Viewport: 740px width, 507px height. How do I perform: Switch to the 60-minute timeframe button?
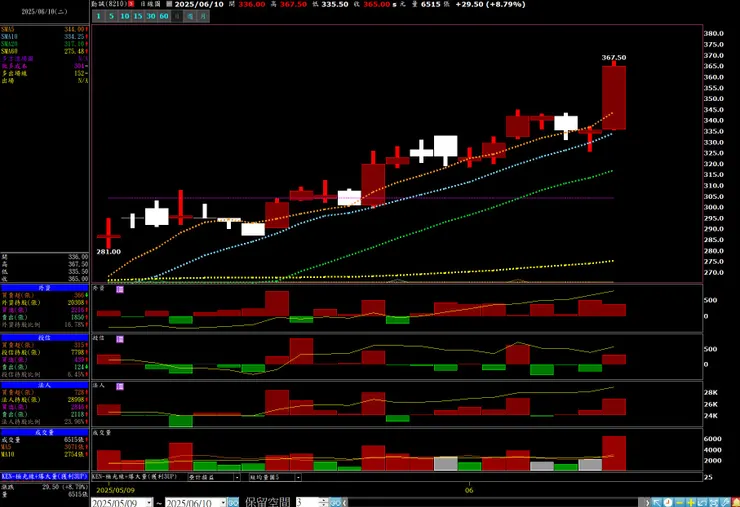pyautogui.click(x=164, y=16)
